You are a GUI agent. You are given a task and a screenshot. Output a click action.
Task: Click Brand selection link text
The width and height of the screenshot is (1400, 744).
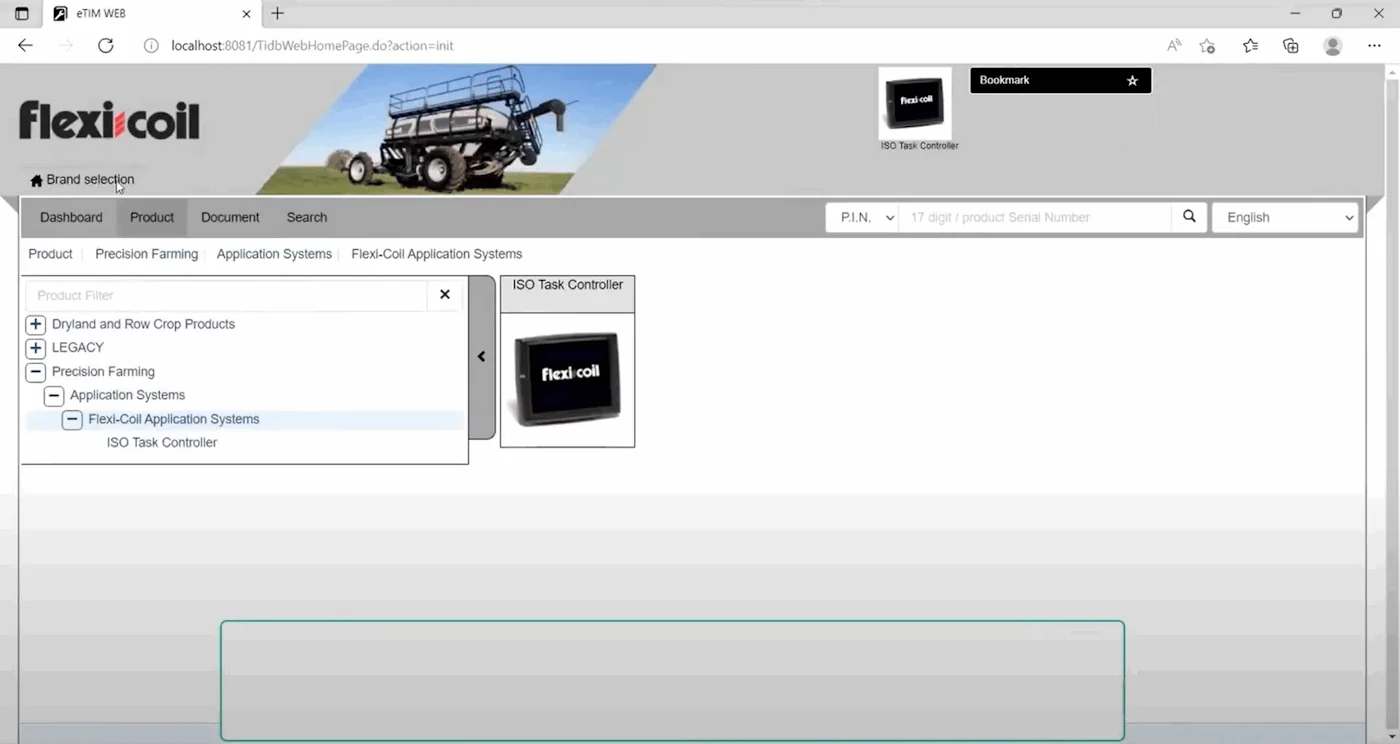[90, 180]
